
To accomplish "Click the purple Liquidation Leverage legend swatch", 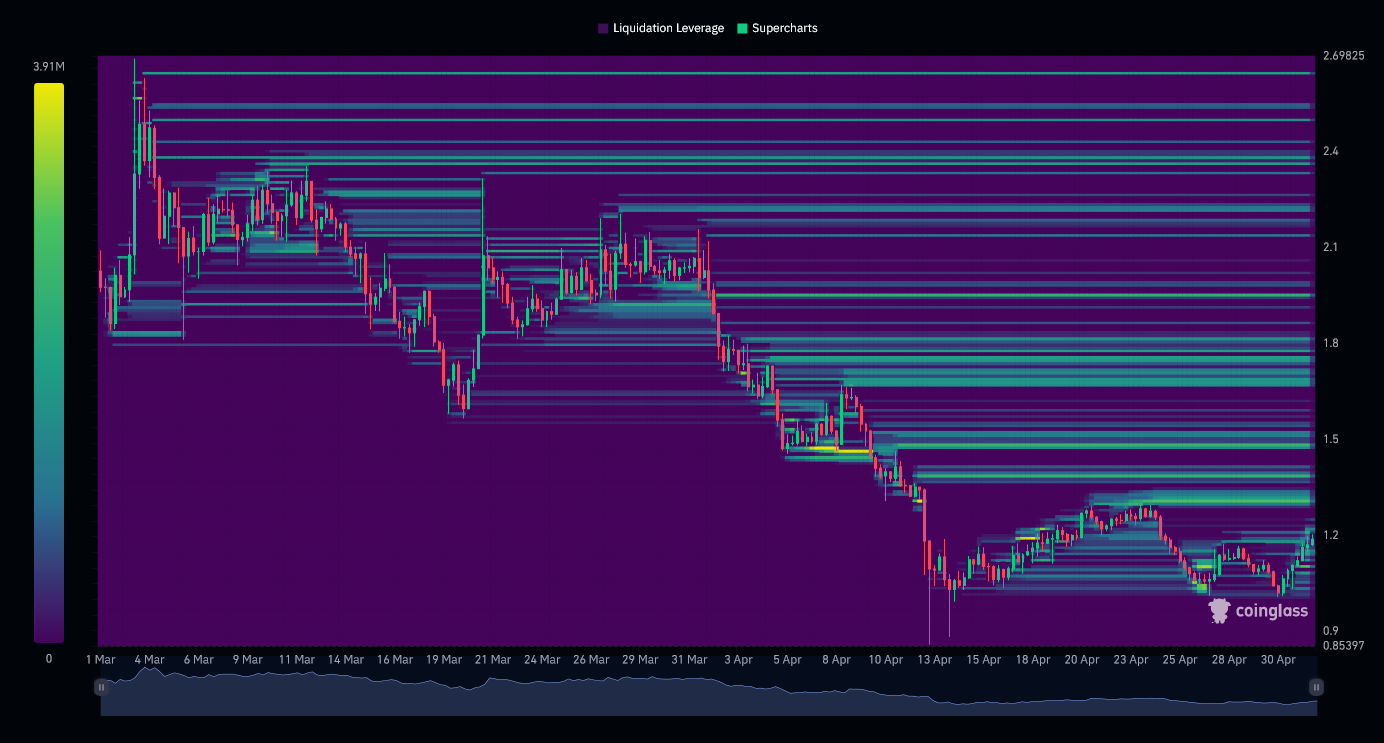I will tap(603, 28).
